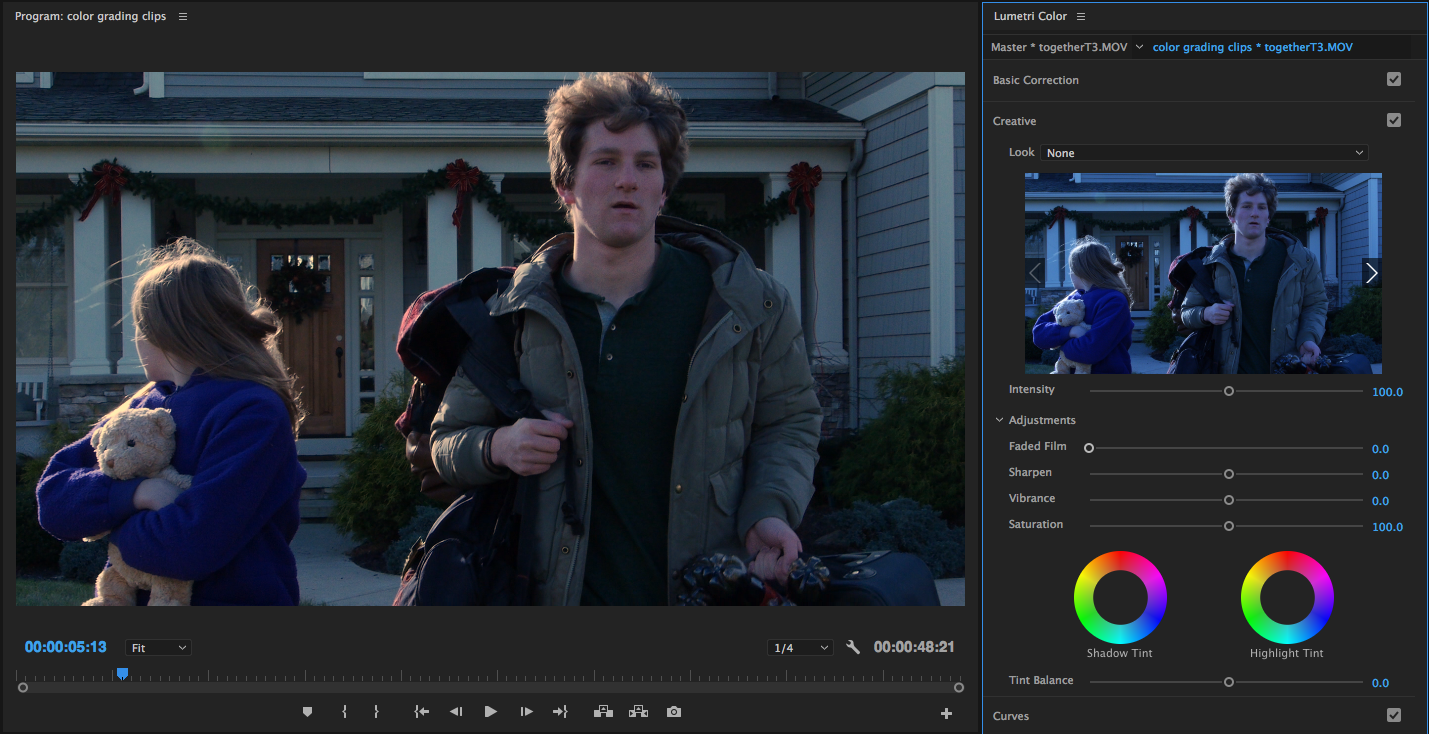1429x734 pixels.
Task: Disable the Curves section checkbox
Action: (1394, 715)
